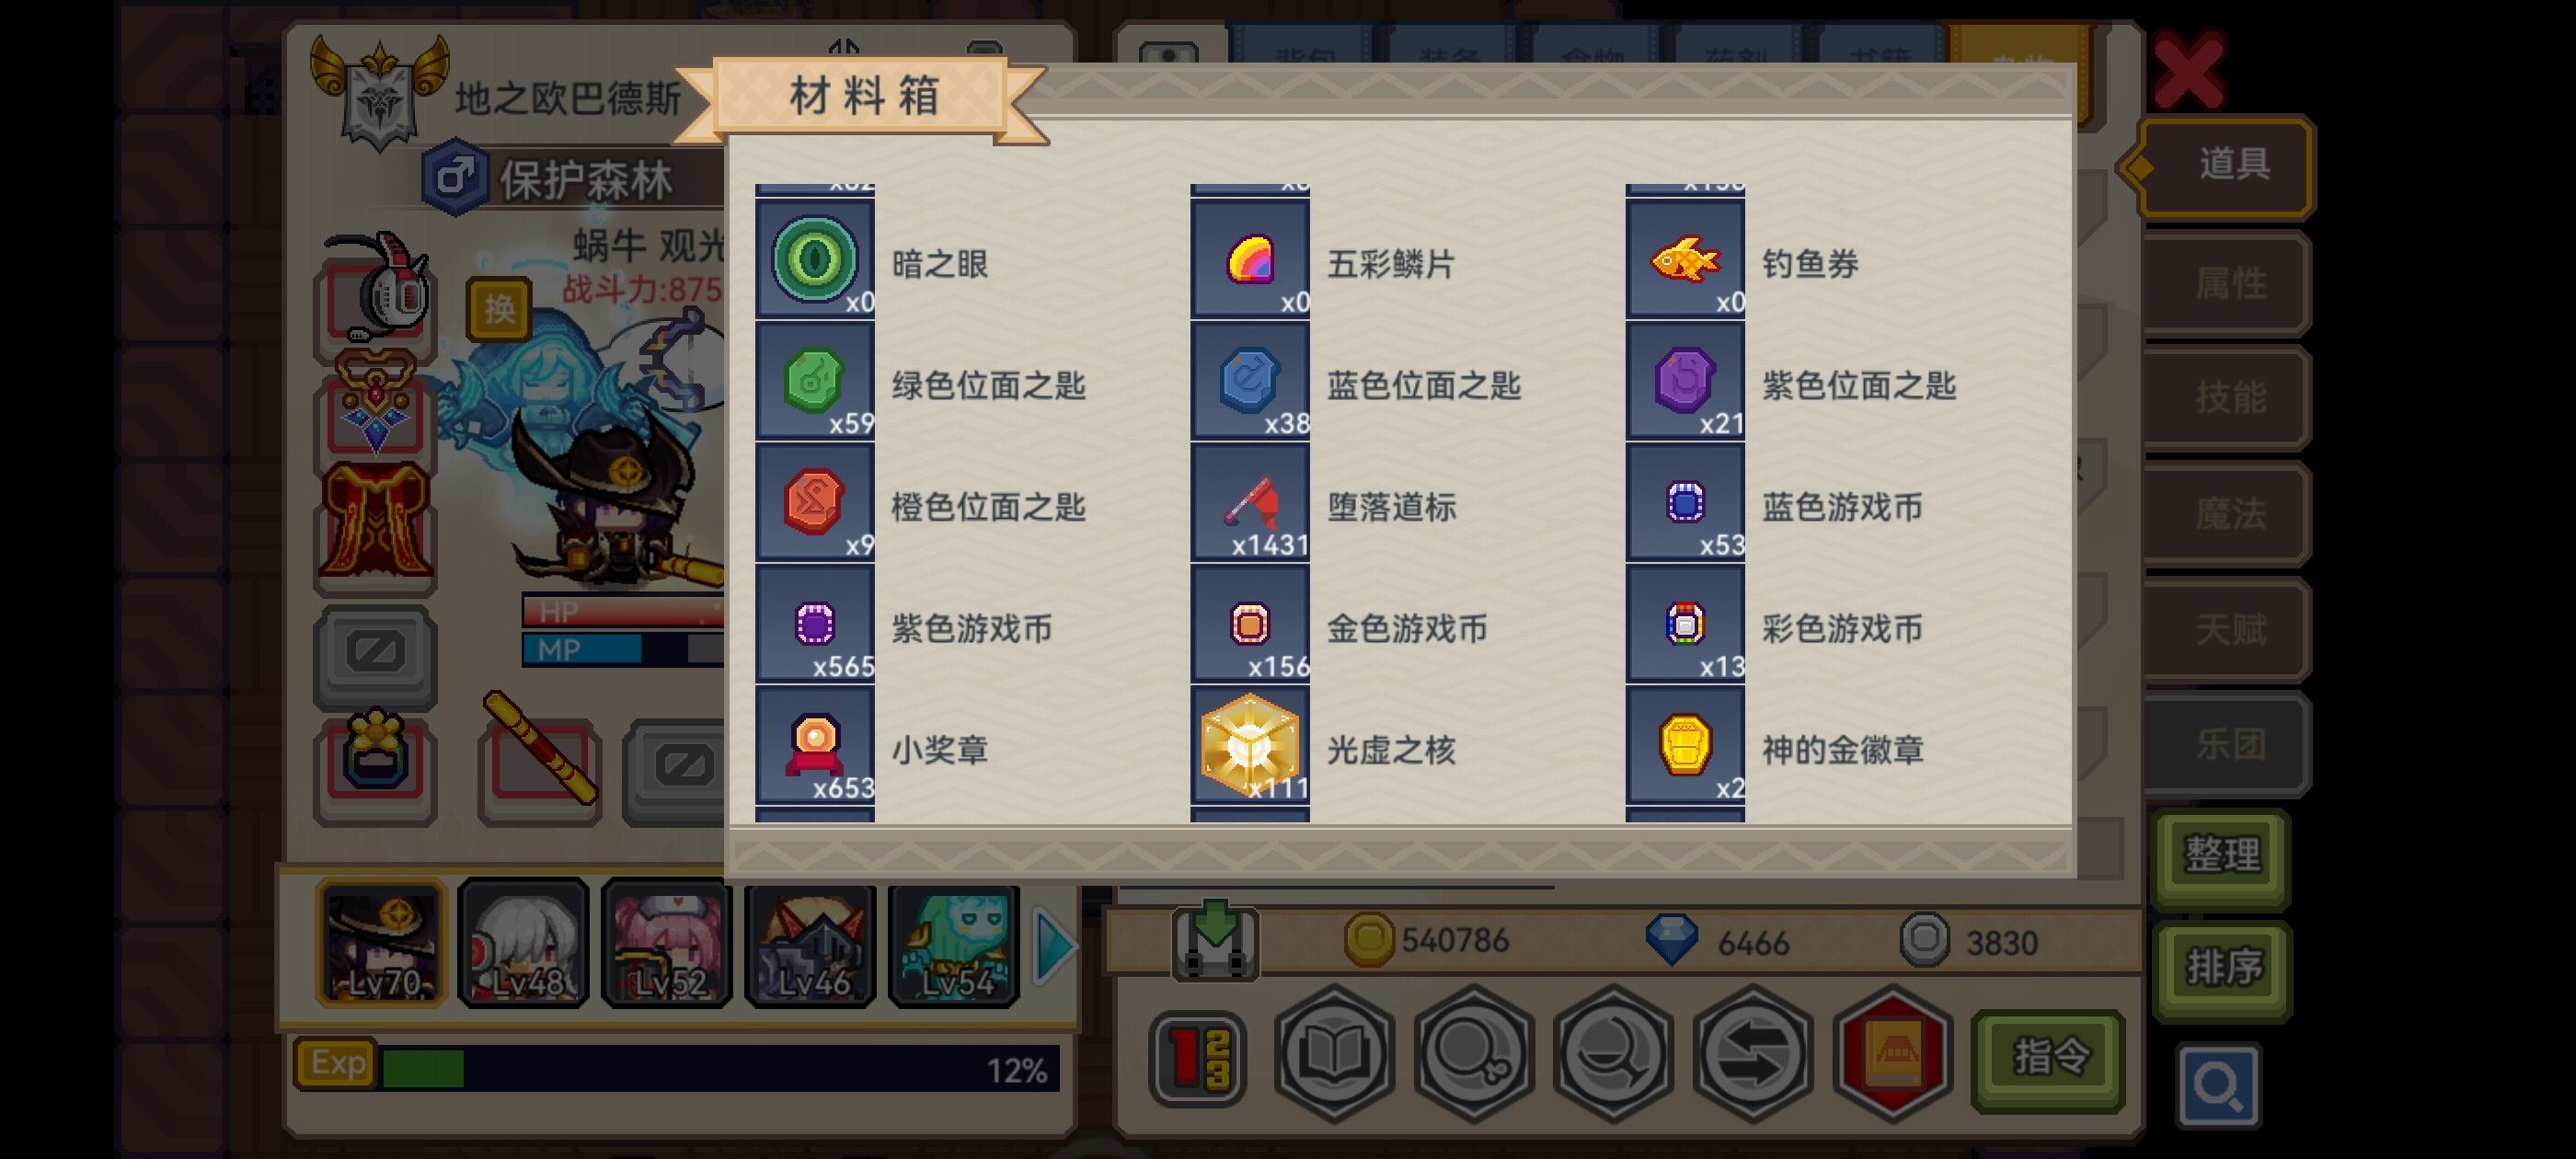This screenshot has height=1159, width=2576.
Task: Toggle the 123 numbering hexagon button
Action: pos(1197,1059)
